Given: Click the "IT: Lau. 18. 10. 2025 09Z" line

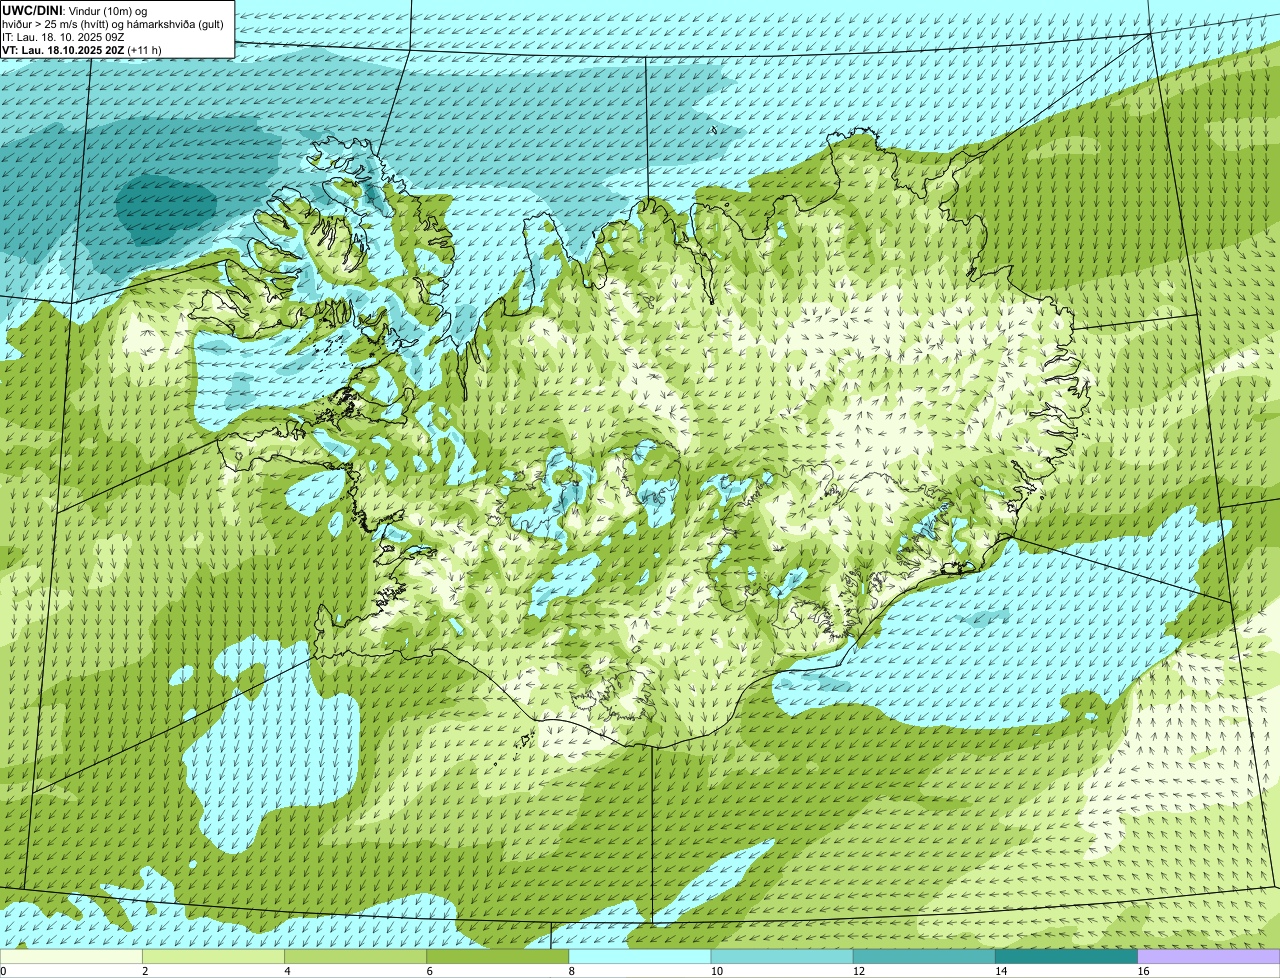Looking at the screenshot, I should (63, 36).
